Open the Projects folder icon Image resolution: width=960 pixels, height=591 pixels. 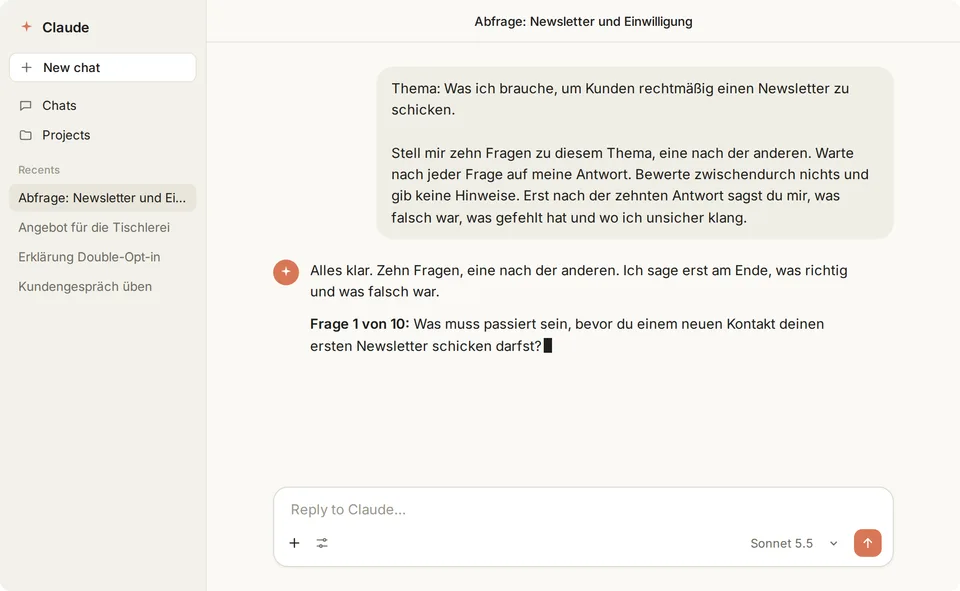26,135
